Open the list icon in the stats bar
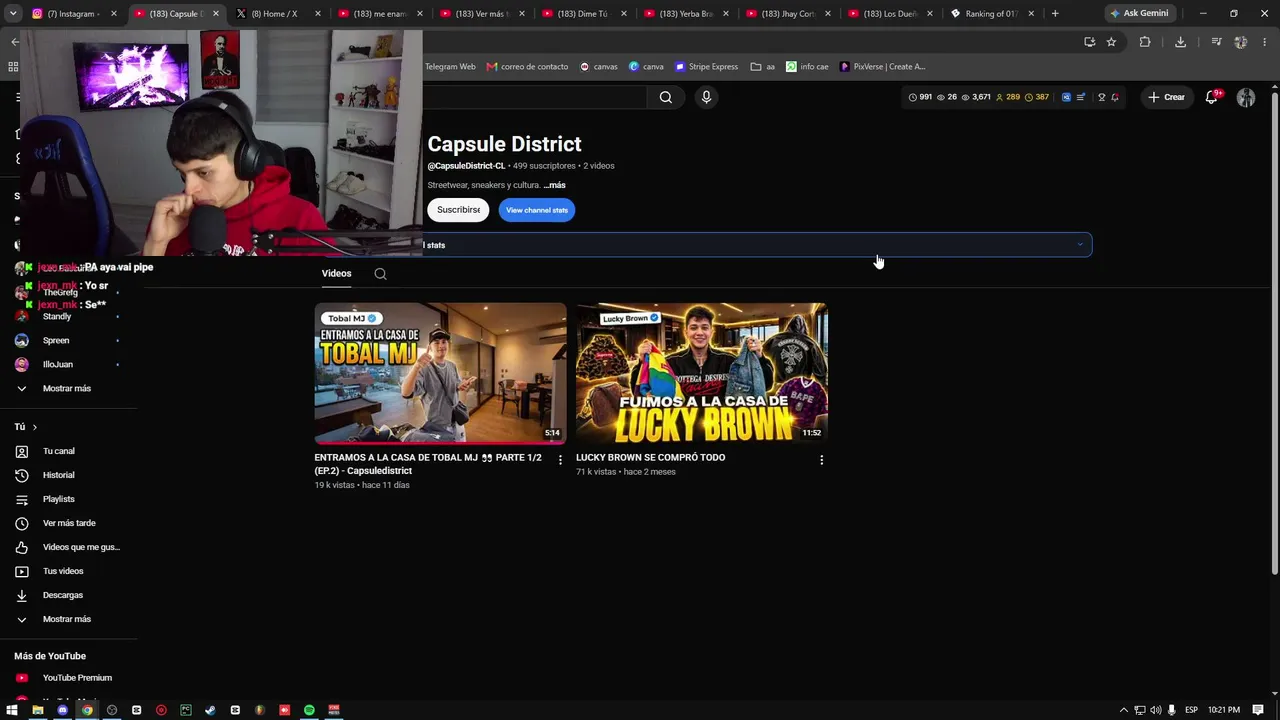Image resolution: width=1280 pixels, height=720 pixels. 1080,97
